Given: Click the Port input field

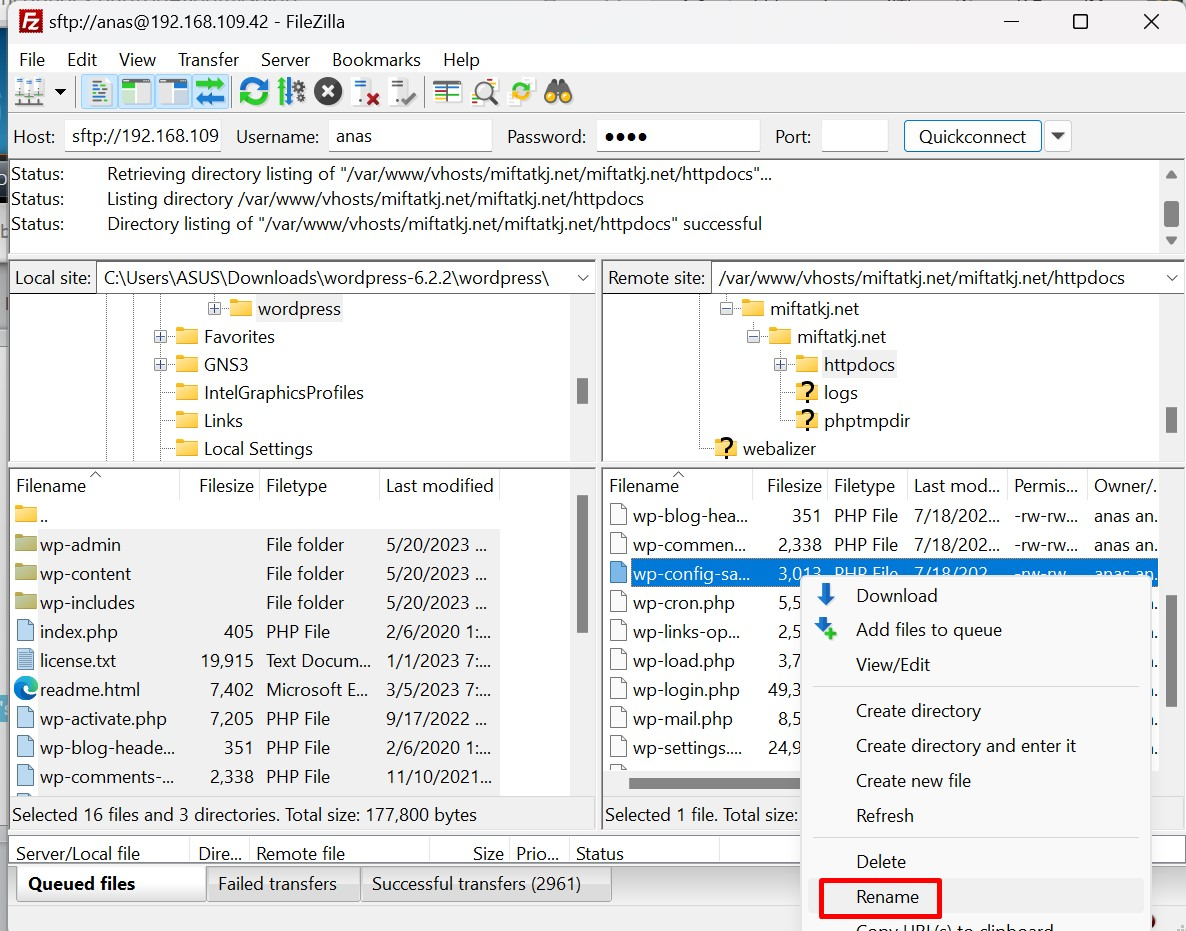Looking at the screenshot, I should [x=855, y=136].
